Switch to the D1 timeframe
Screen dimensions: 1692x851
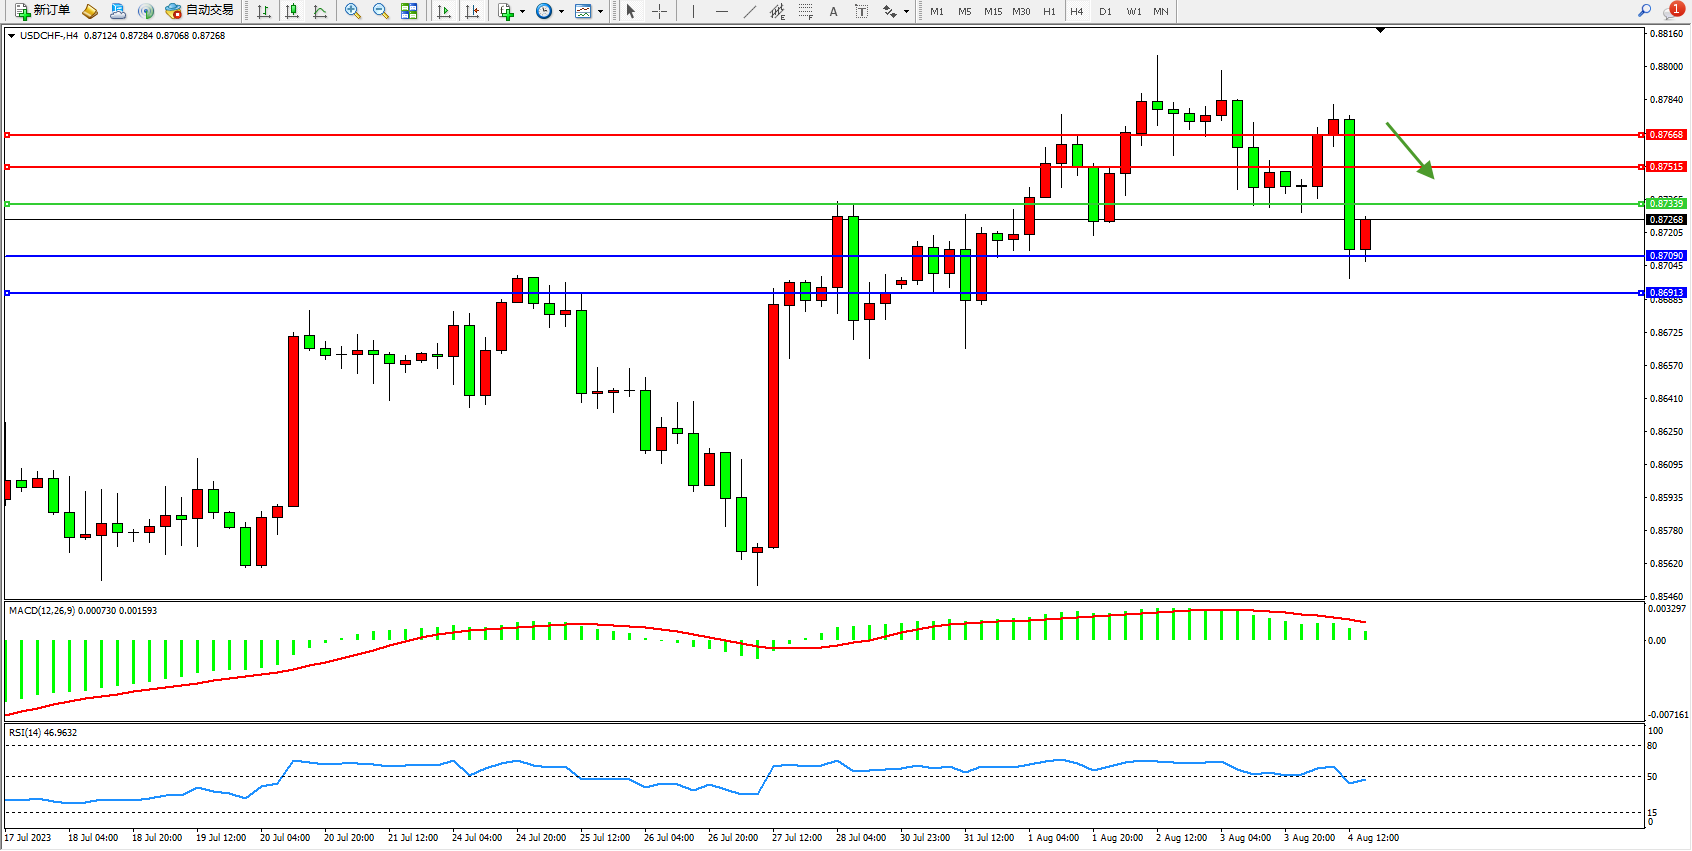coord(1105,12)
